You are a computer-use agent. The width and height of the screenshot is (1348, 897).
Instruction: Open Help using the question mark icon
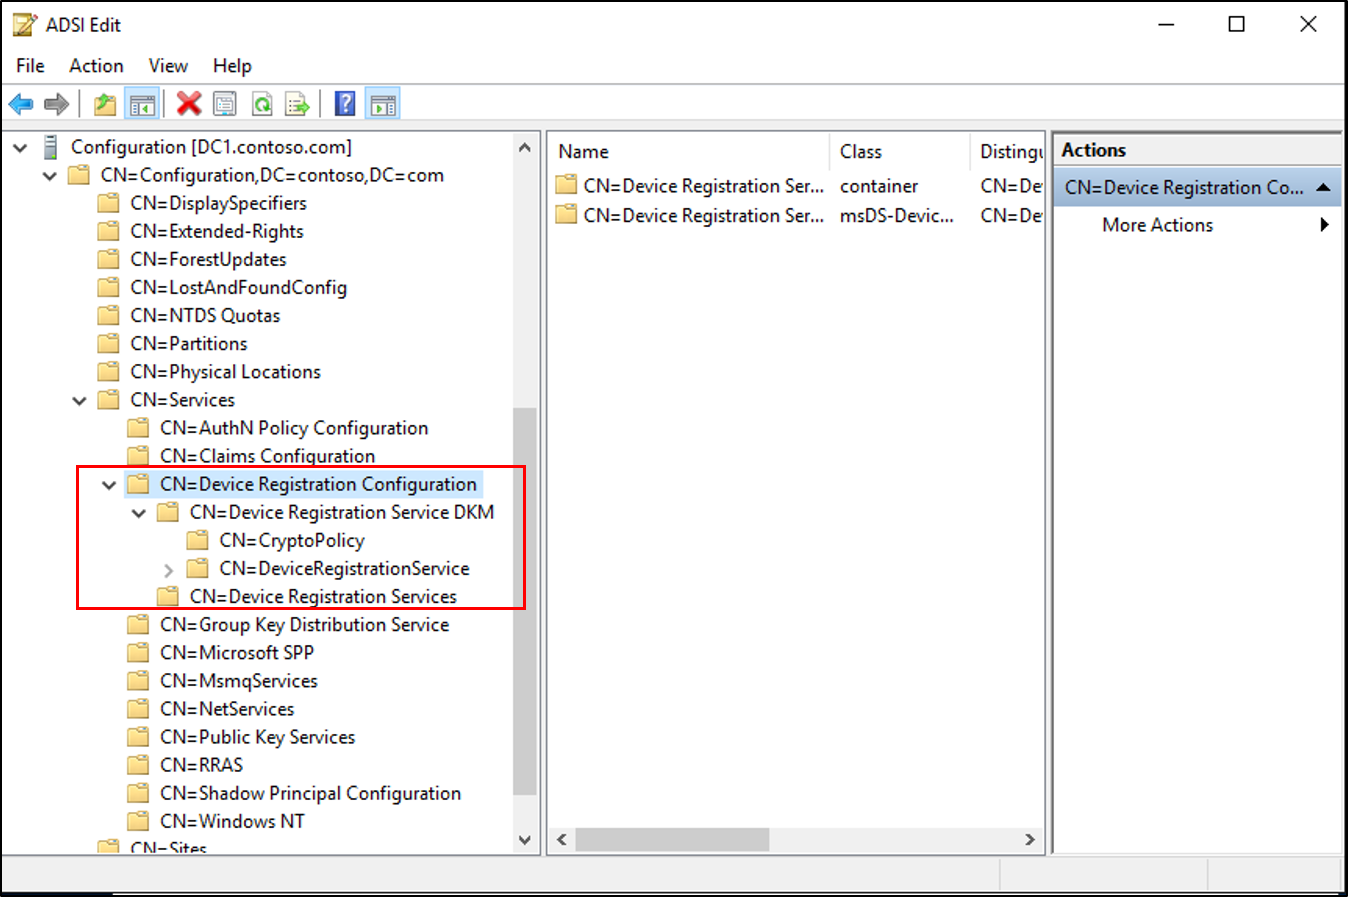pyautogui.click(x=343, y=103)
